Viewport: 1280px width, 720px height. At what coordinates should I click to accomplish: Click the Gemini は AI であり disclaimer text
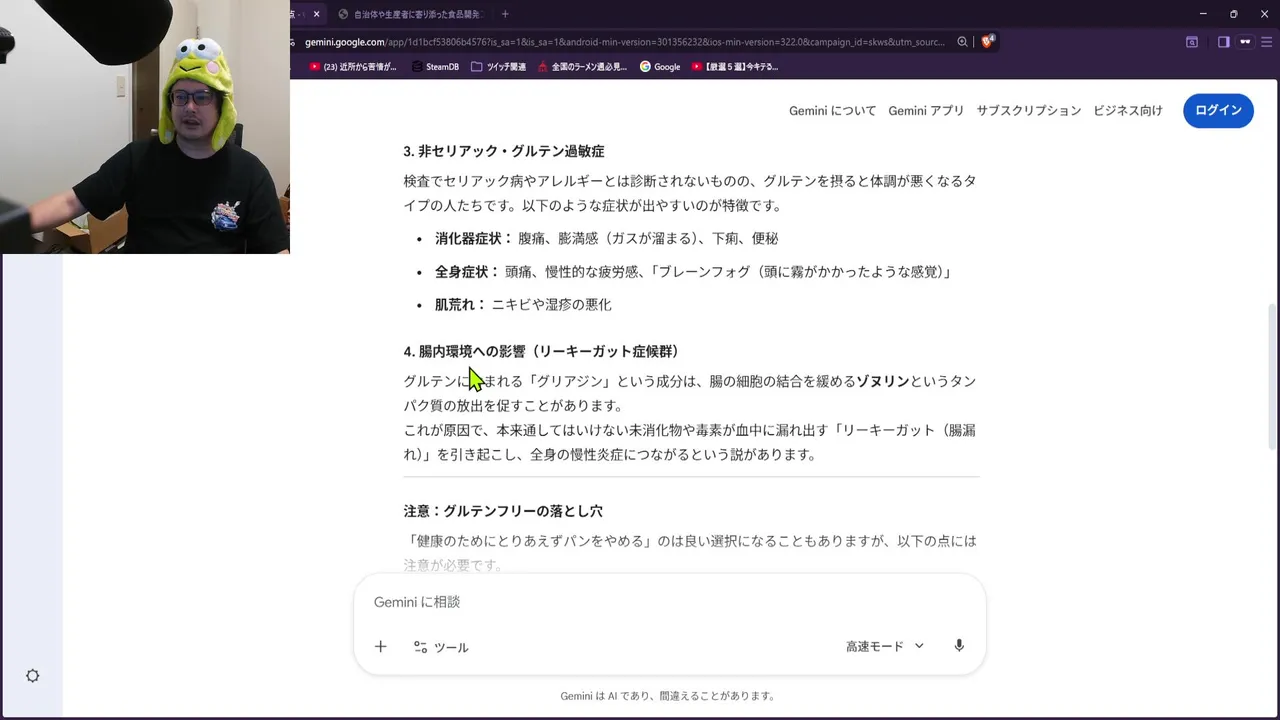668,696
